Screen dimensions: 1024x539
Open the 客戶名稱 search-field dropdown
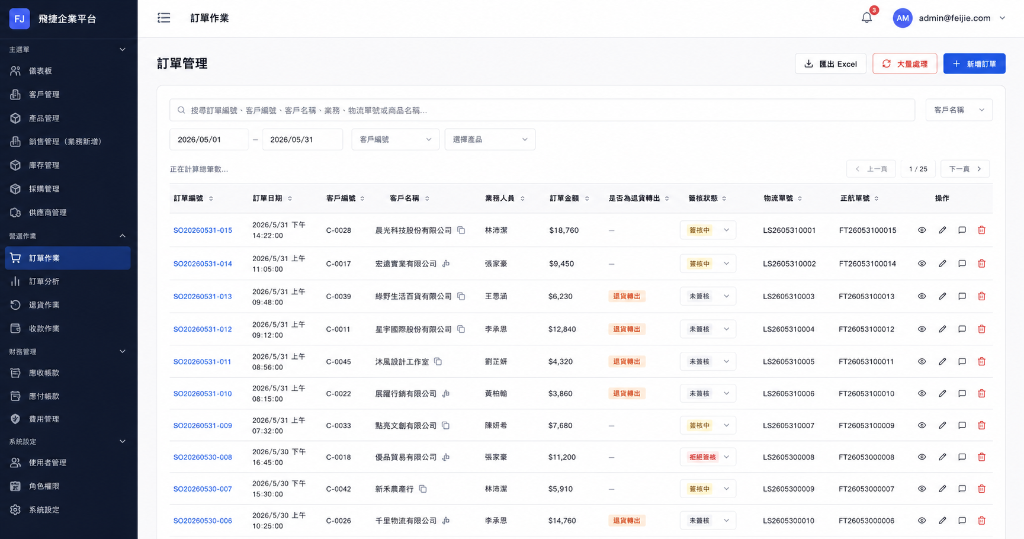tap(959, 110)
